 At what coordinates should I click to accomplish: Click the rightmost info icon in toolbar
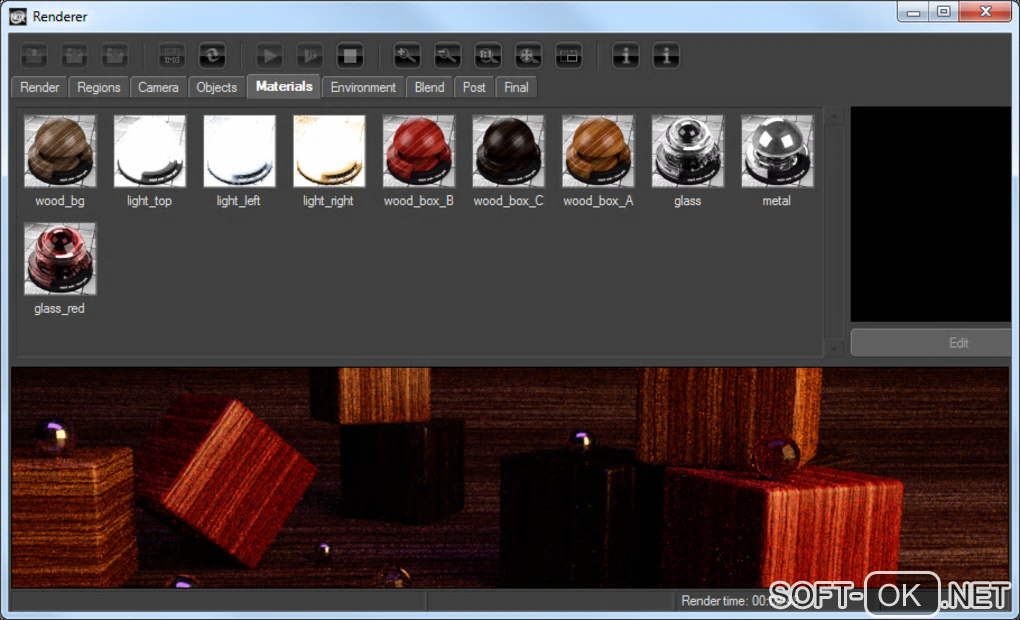pos(667,55)
